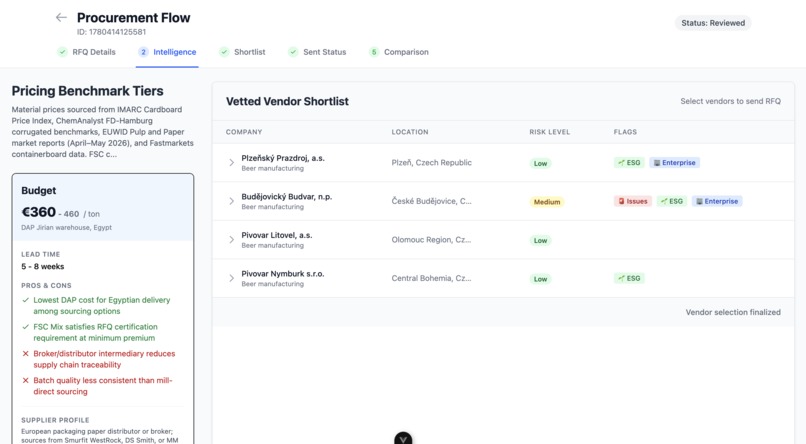Expand the Pivovar Nymburk vendor row
The image size is (806, 444).
tap(231, 278)
